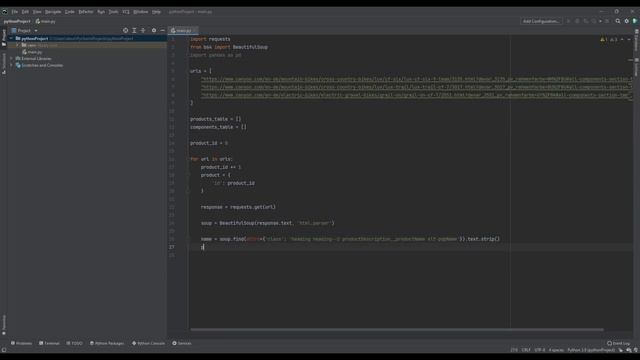Click the Run play icon in toolbar
This screenshot has width=640, height=360.
tap(569, 21)
